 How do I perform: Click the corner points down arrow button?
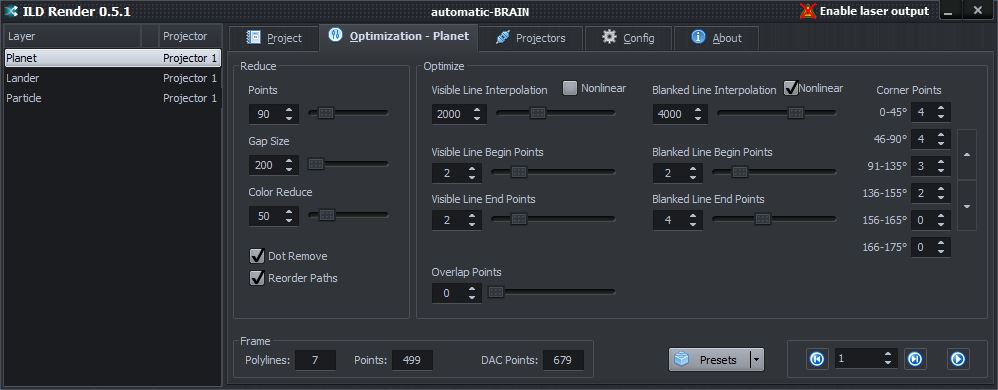click(x=967, y=205)
